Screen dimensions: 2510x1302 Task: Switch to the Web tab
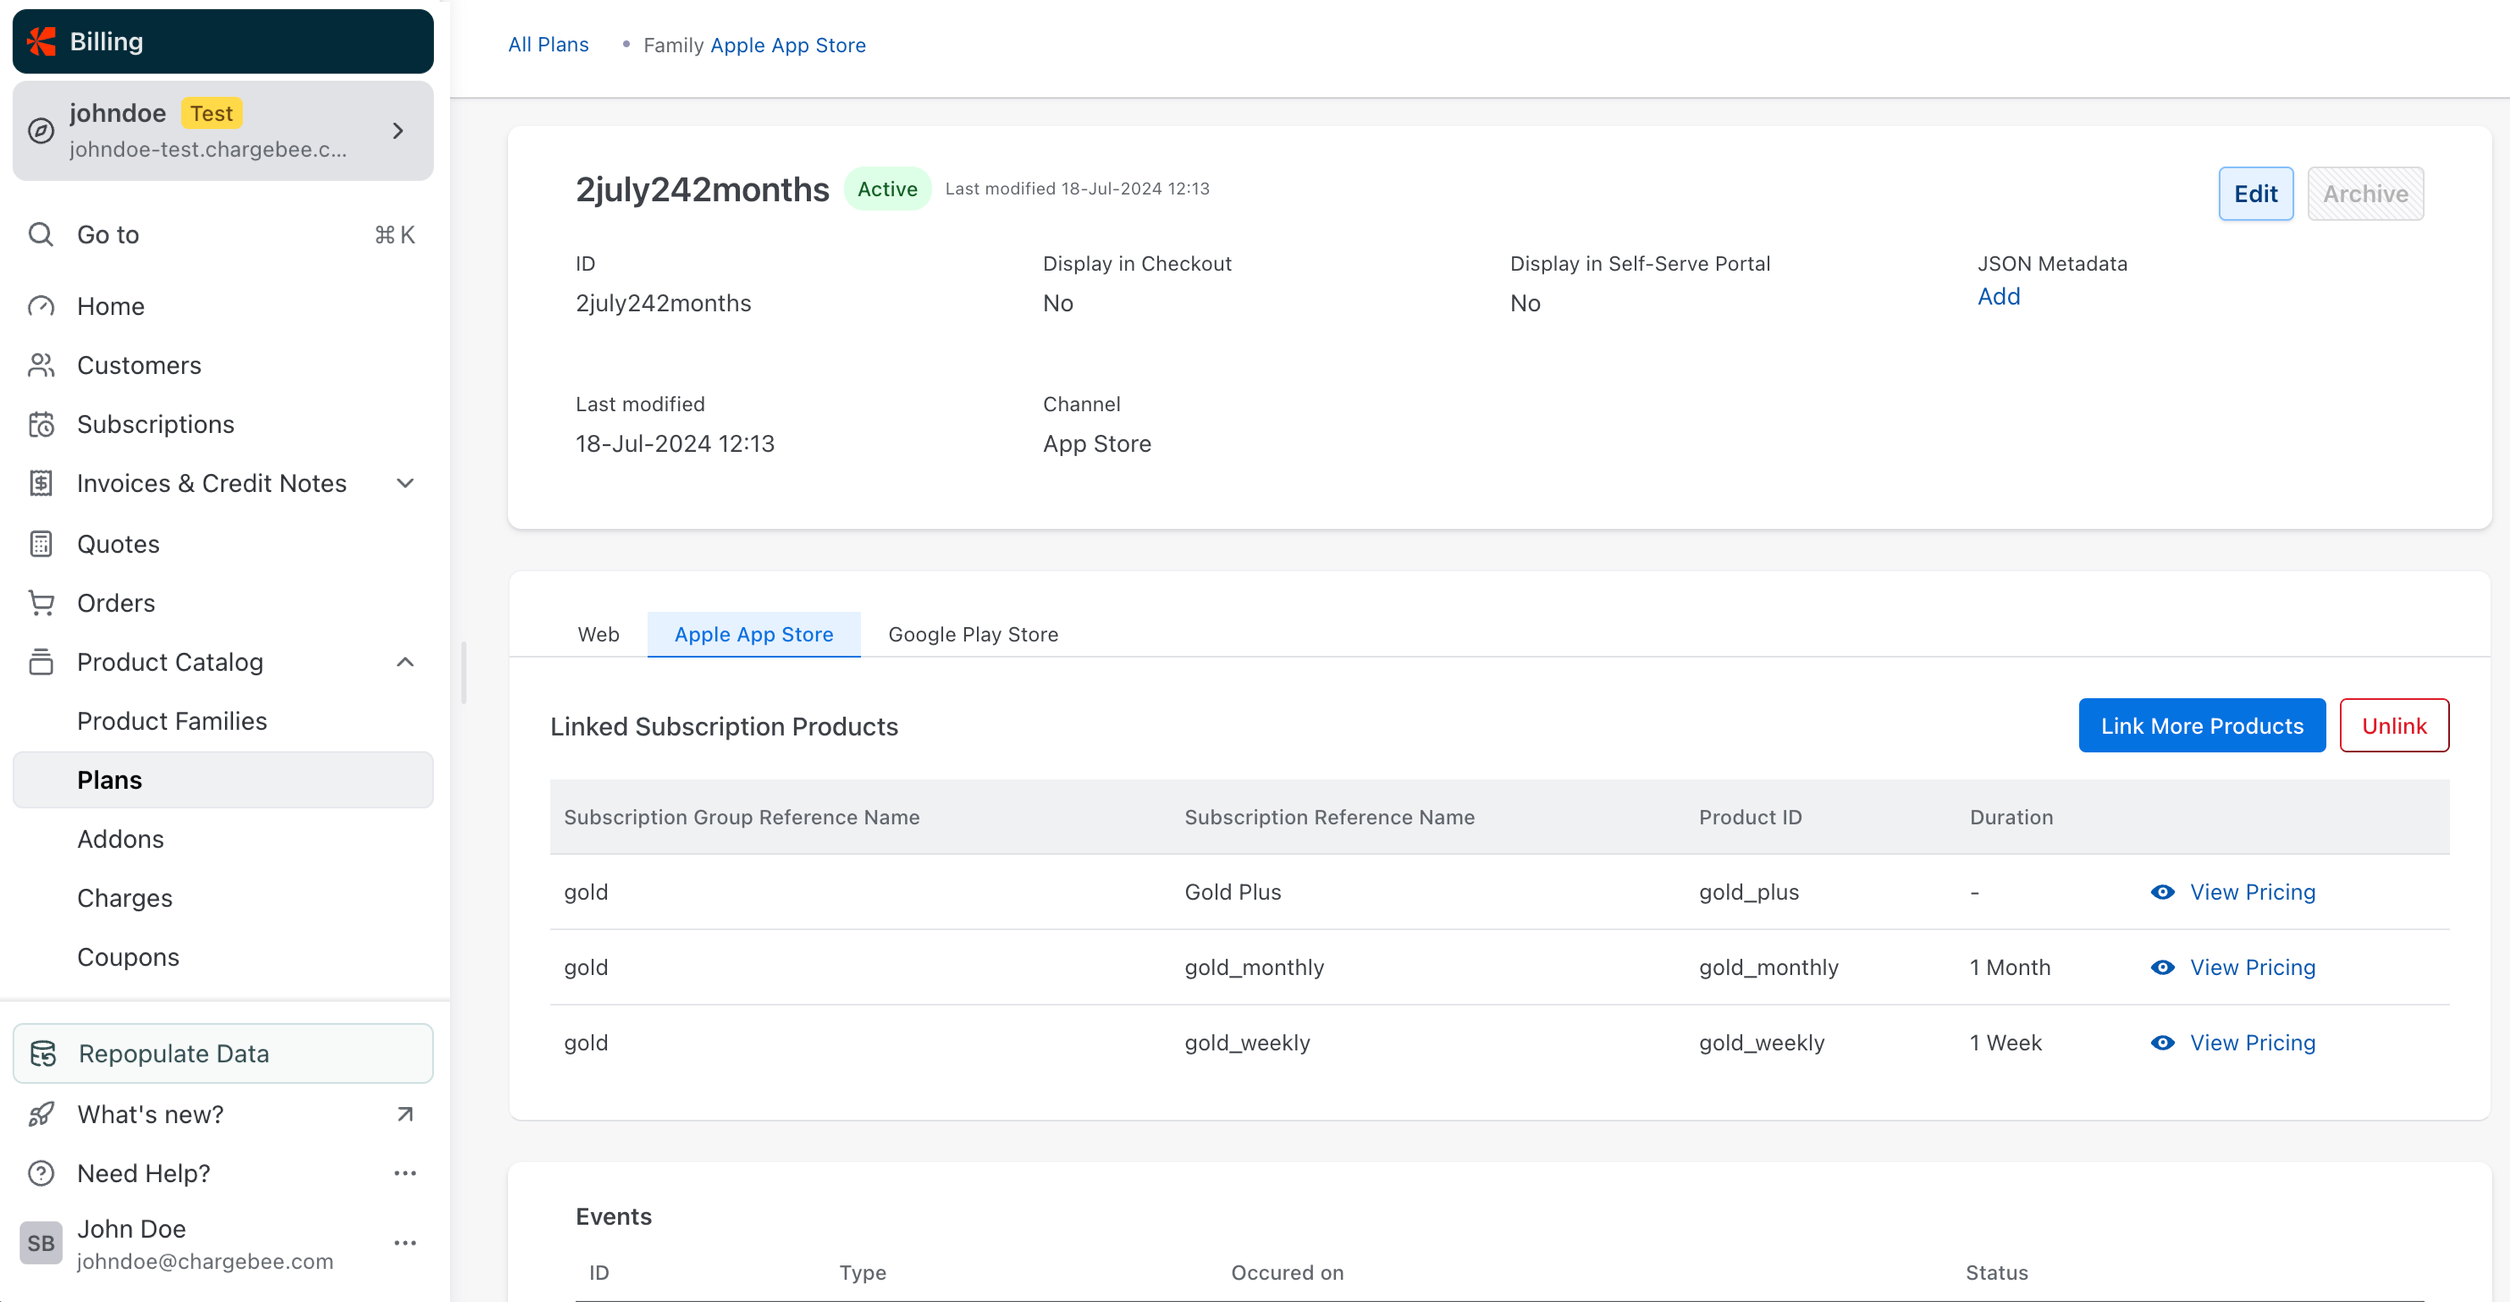[x=598, y=634]
